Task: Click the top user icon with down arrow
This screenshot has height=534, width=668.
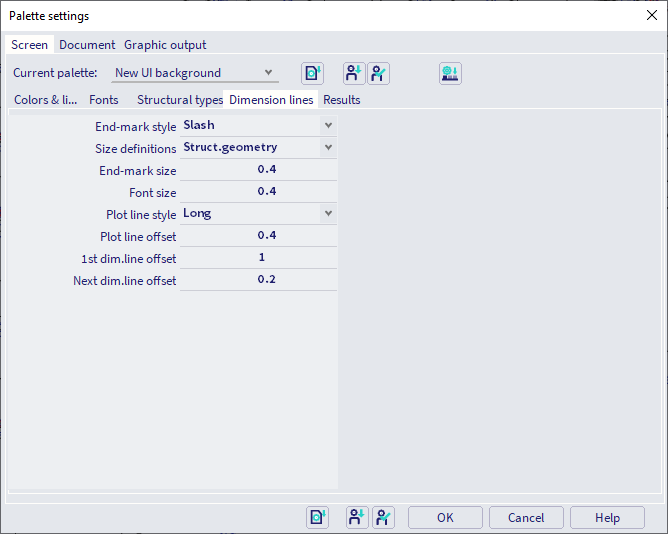Action: click(354, 73)
